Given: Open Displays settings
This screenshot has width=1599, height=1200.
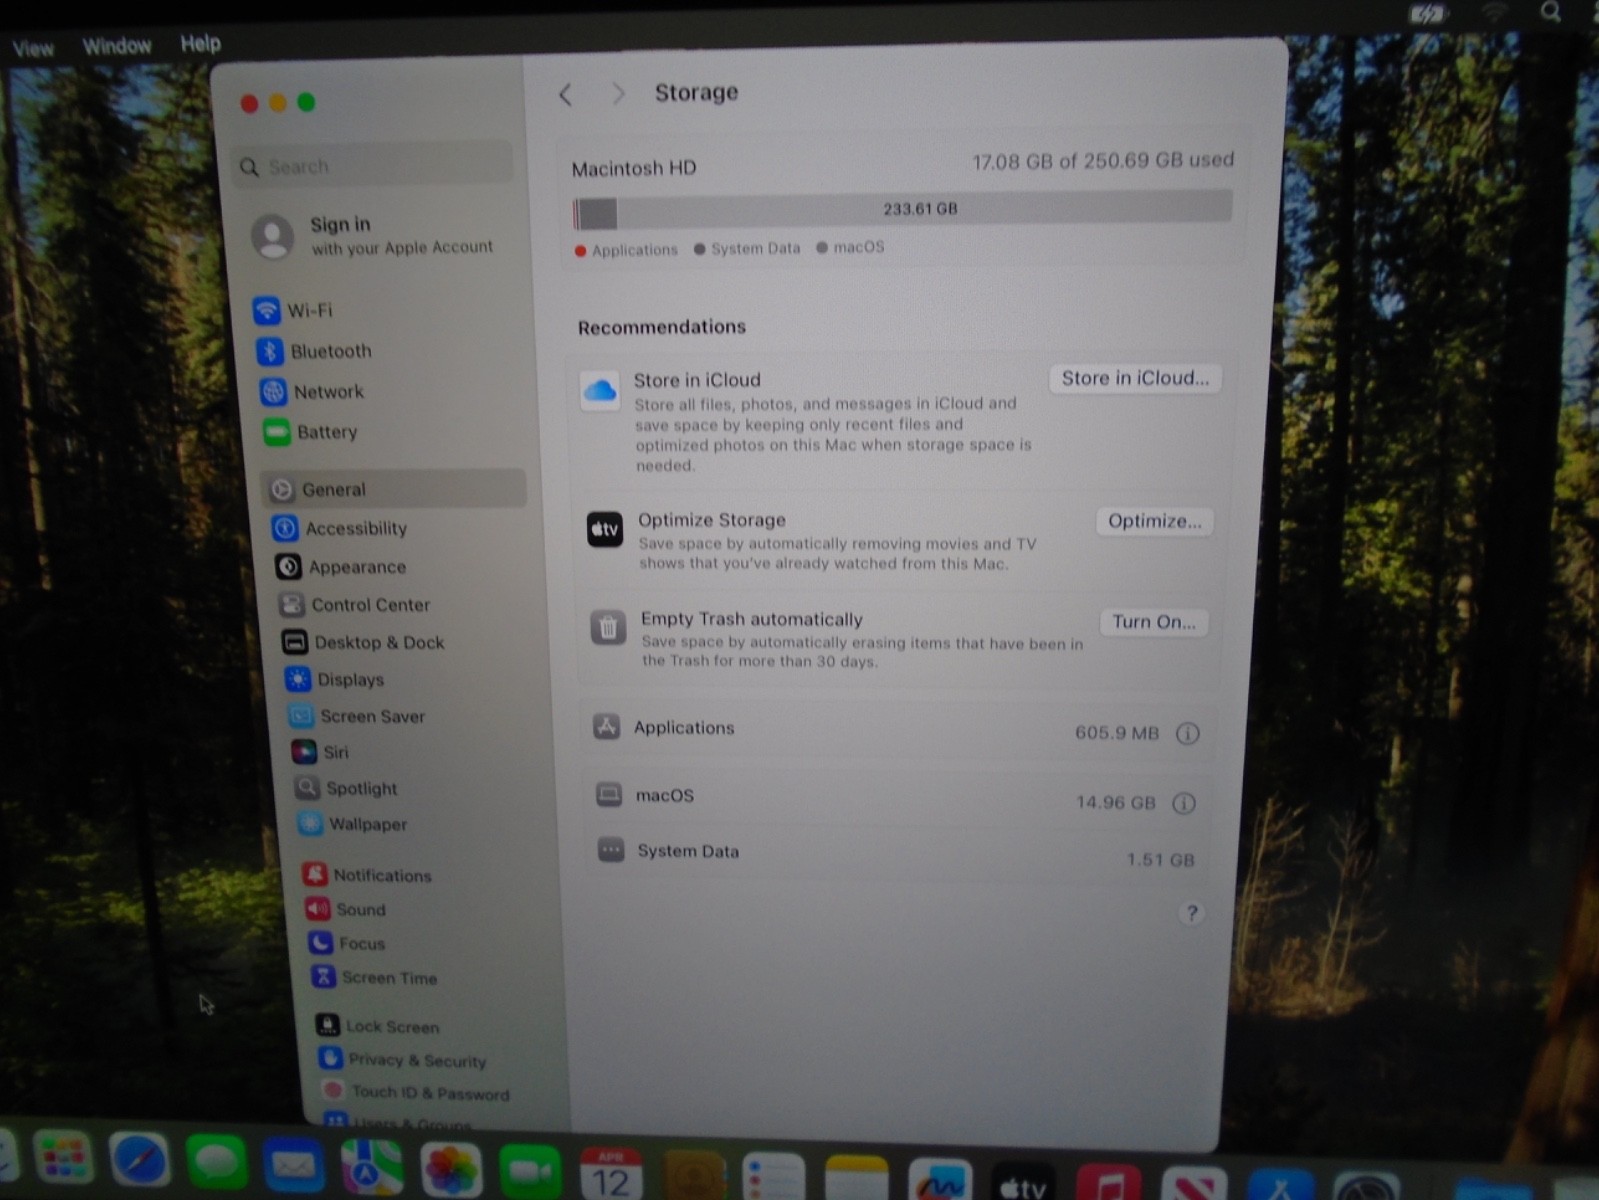Looking at the screenshot, I should [335, 680].
